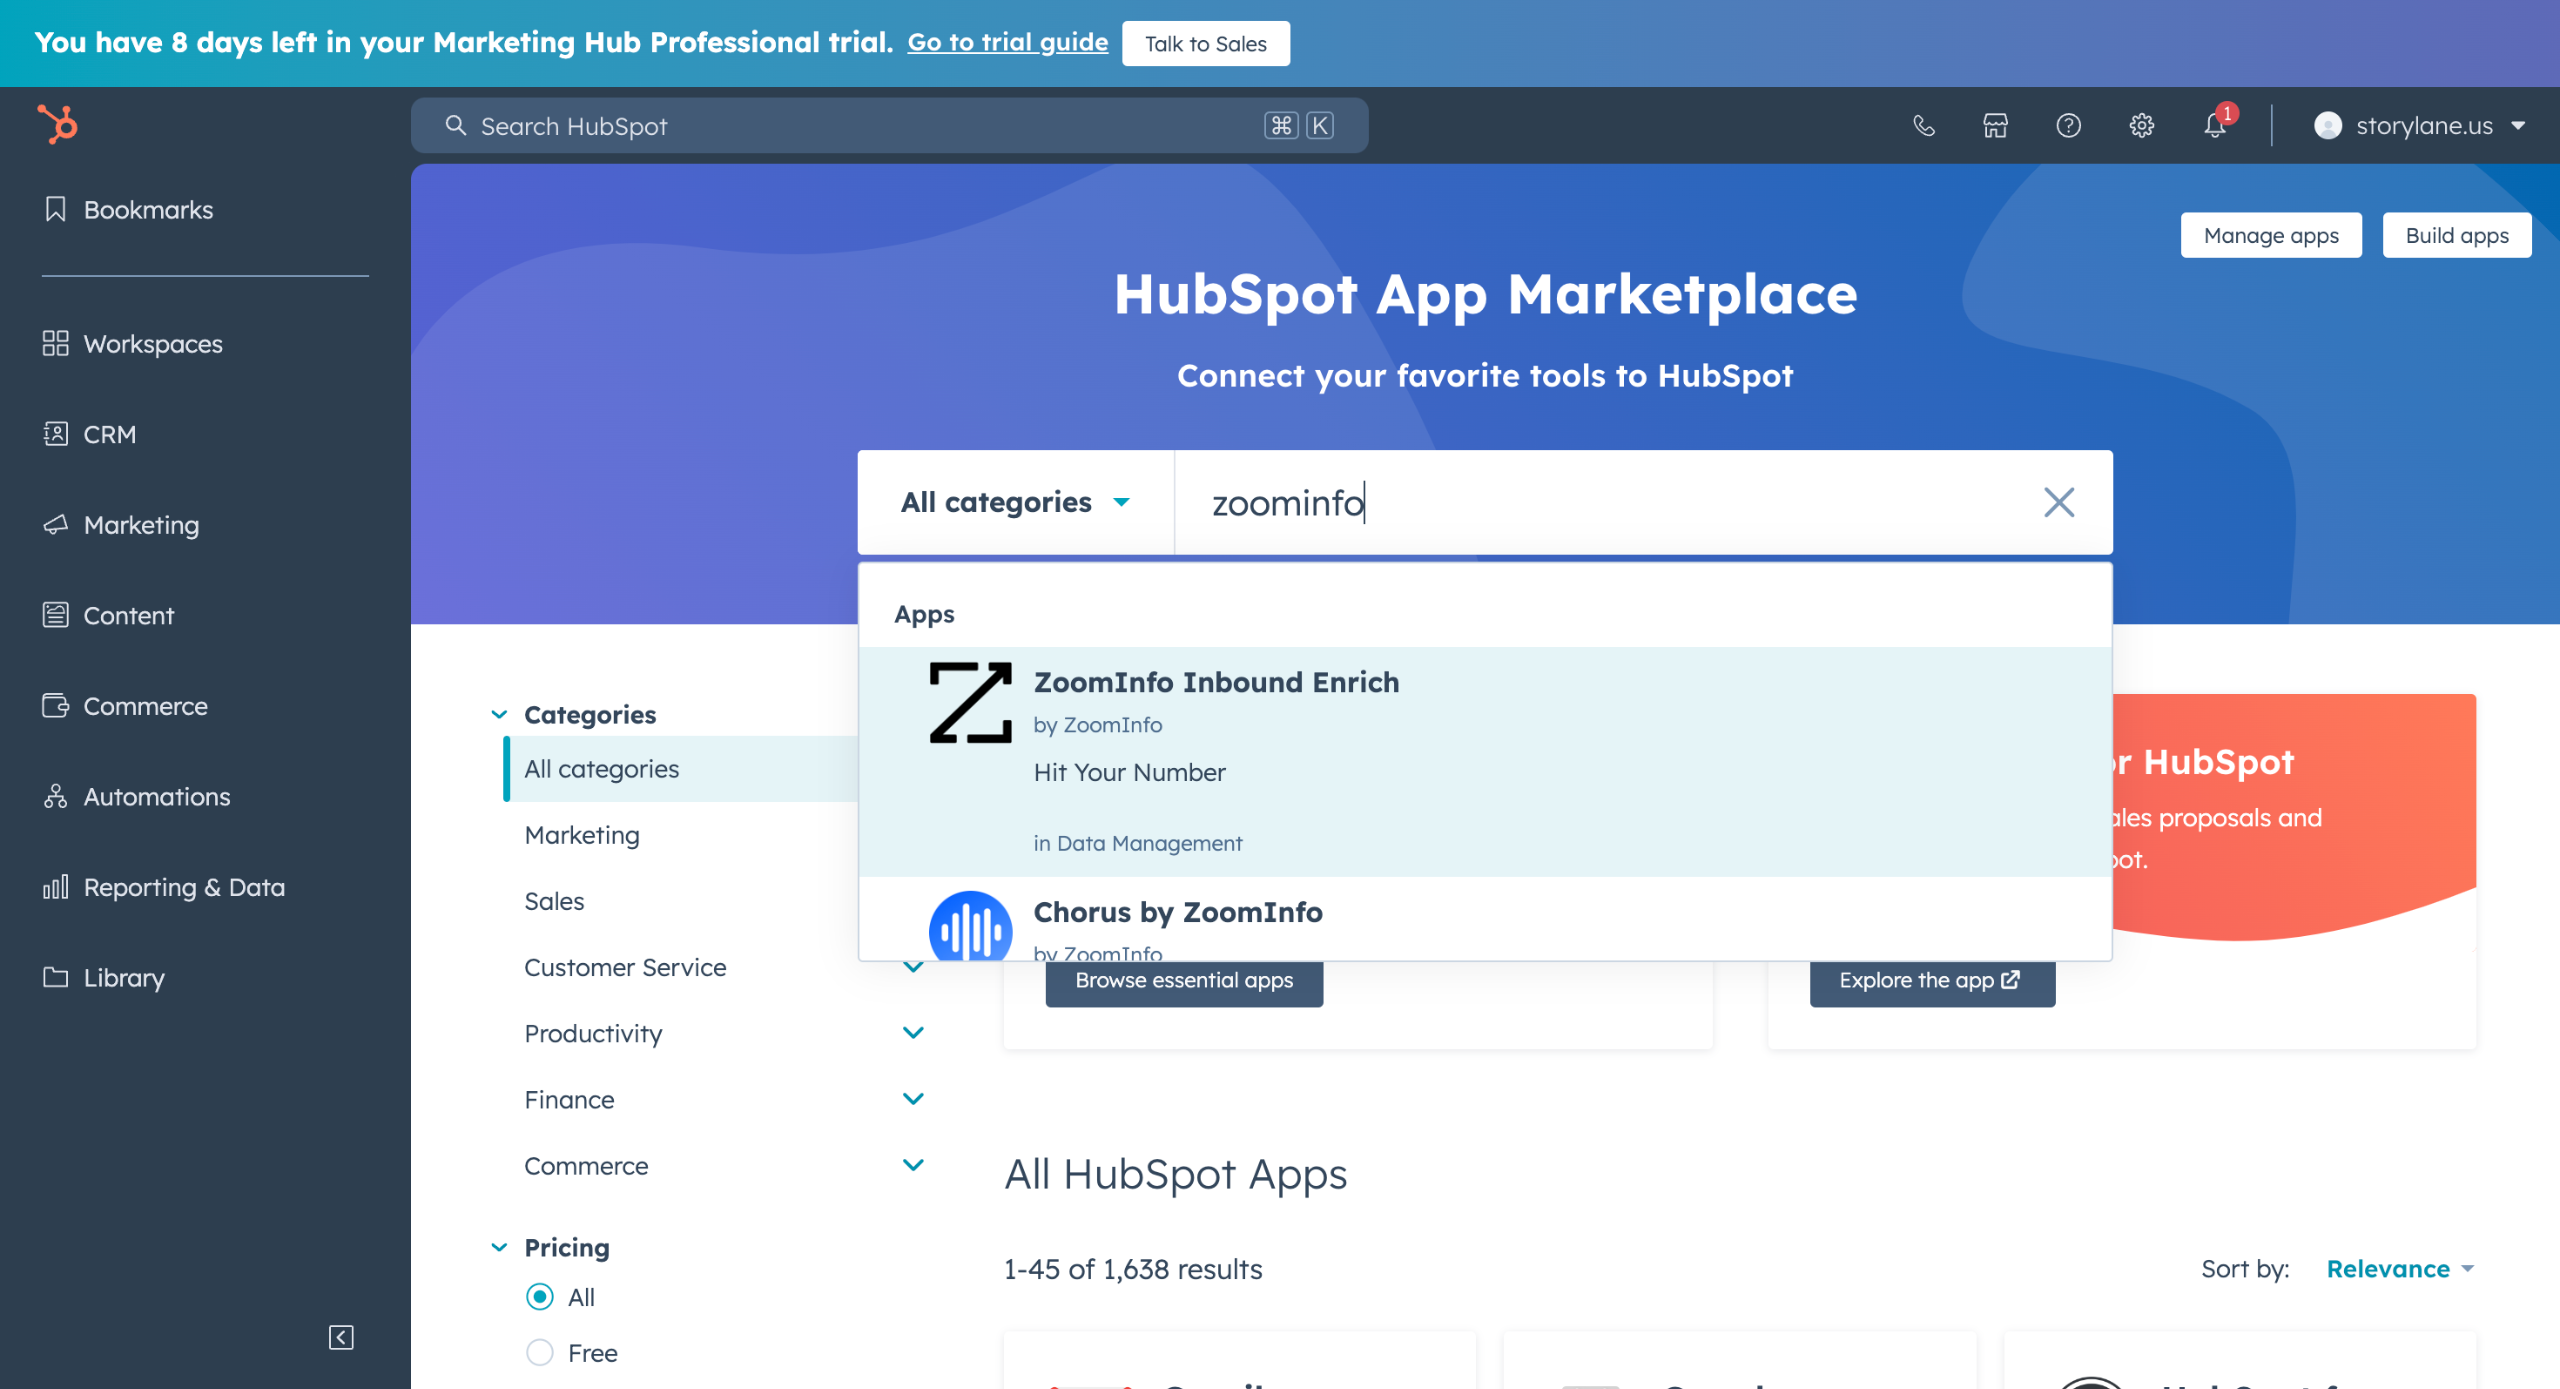Select the Free pricing radio button
Image resolution: width=2560 pixels, height=1389 pixels.
[x=540, y=1352]
